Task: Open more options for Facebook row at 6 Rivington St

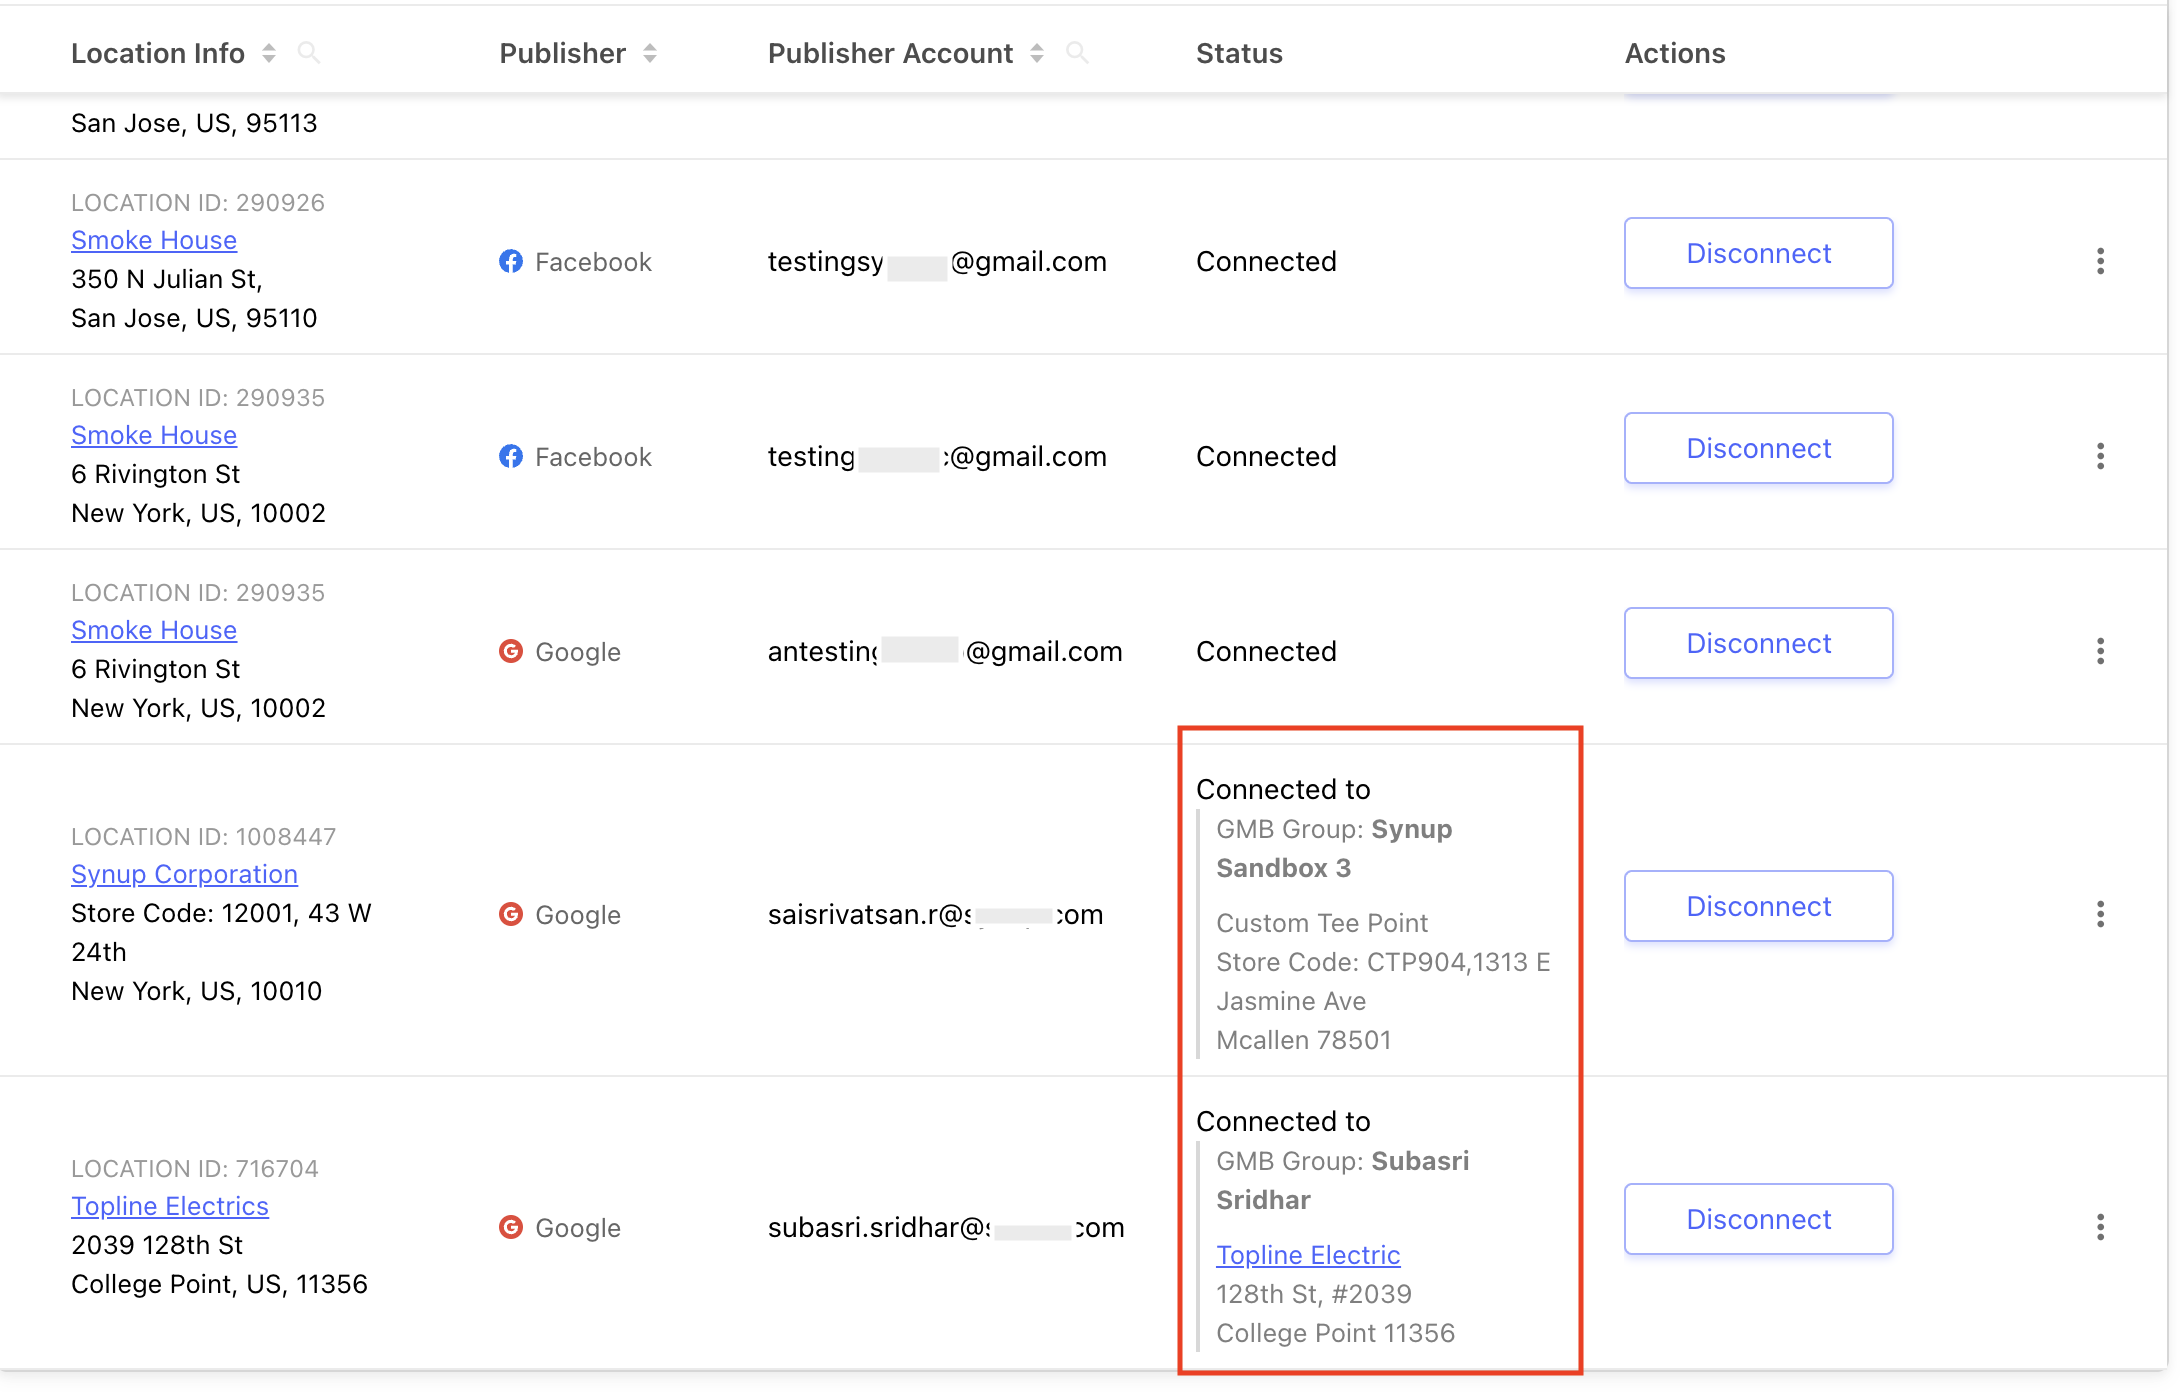Action: pyautogui.click(x=2100, y=456)
